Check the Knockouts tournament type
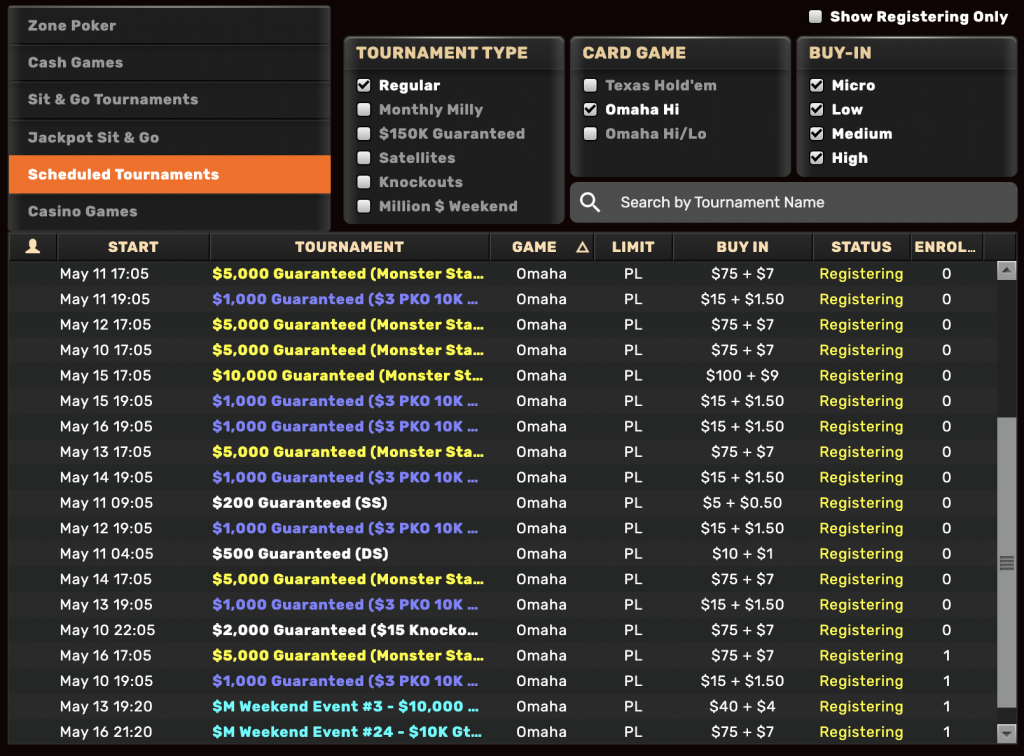The height and width of the screenshot is (756, 1024). [x=365, y=182]
